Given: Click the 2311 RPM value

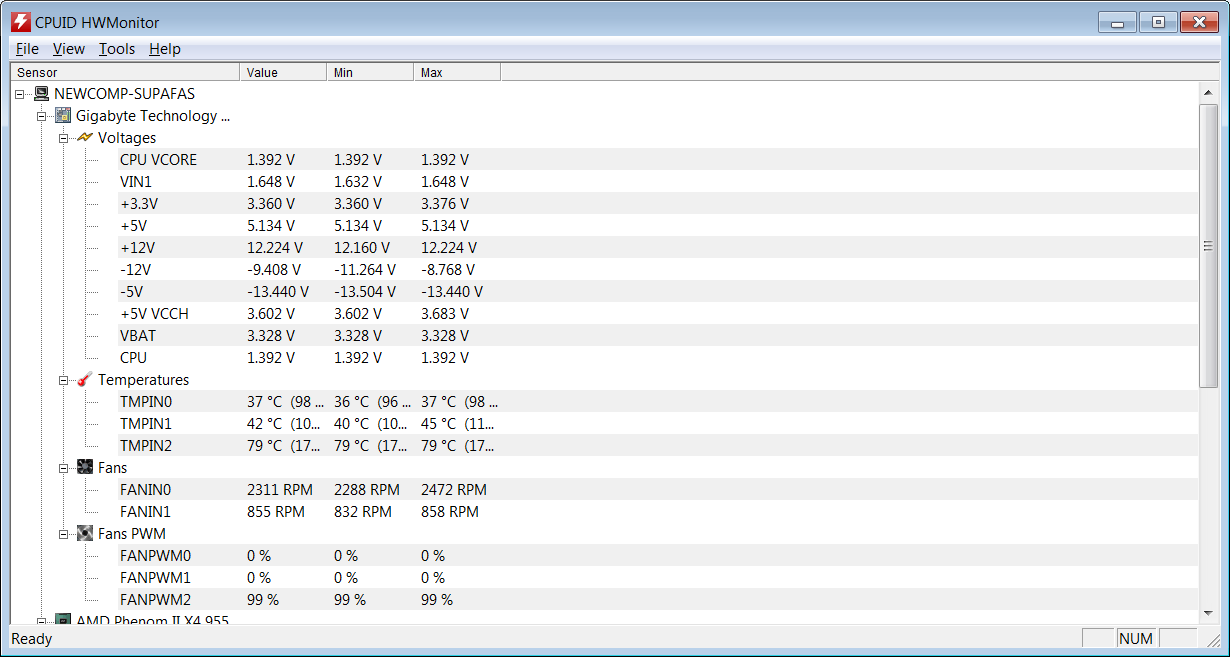Looking at the screenshot, I should tap(280, 490).
